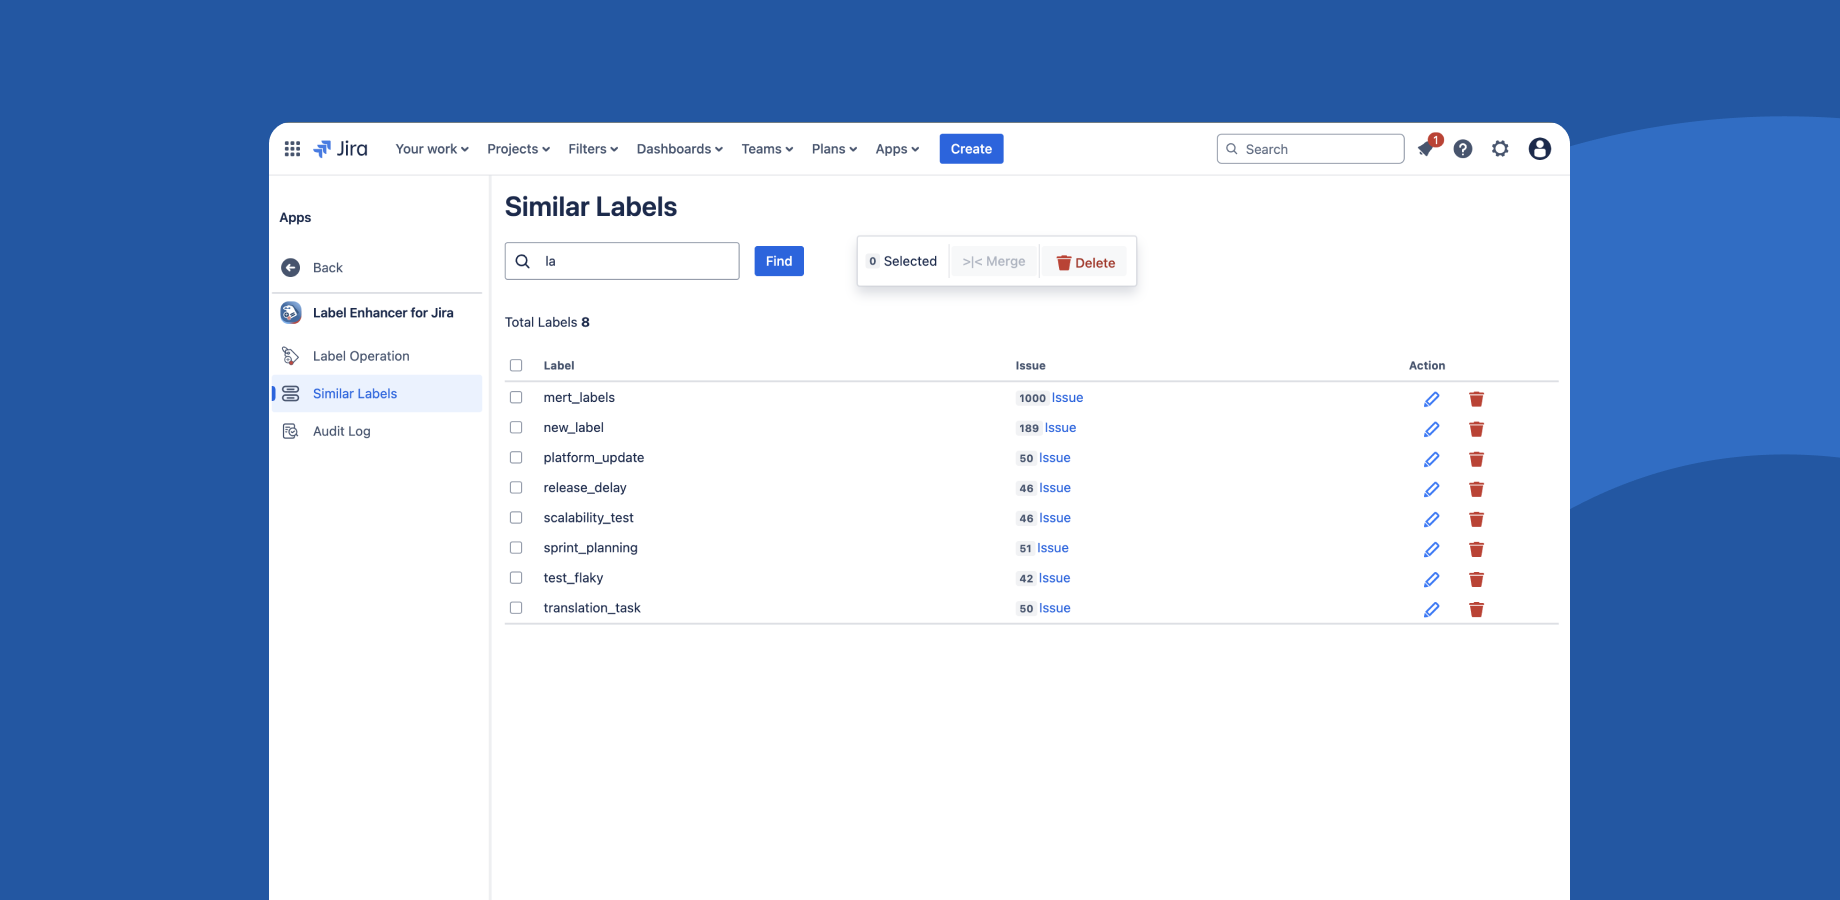1840x900 pixels.
Task: Delete the release_delay label trash icon
Action: coord(1476,489)
